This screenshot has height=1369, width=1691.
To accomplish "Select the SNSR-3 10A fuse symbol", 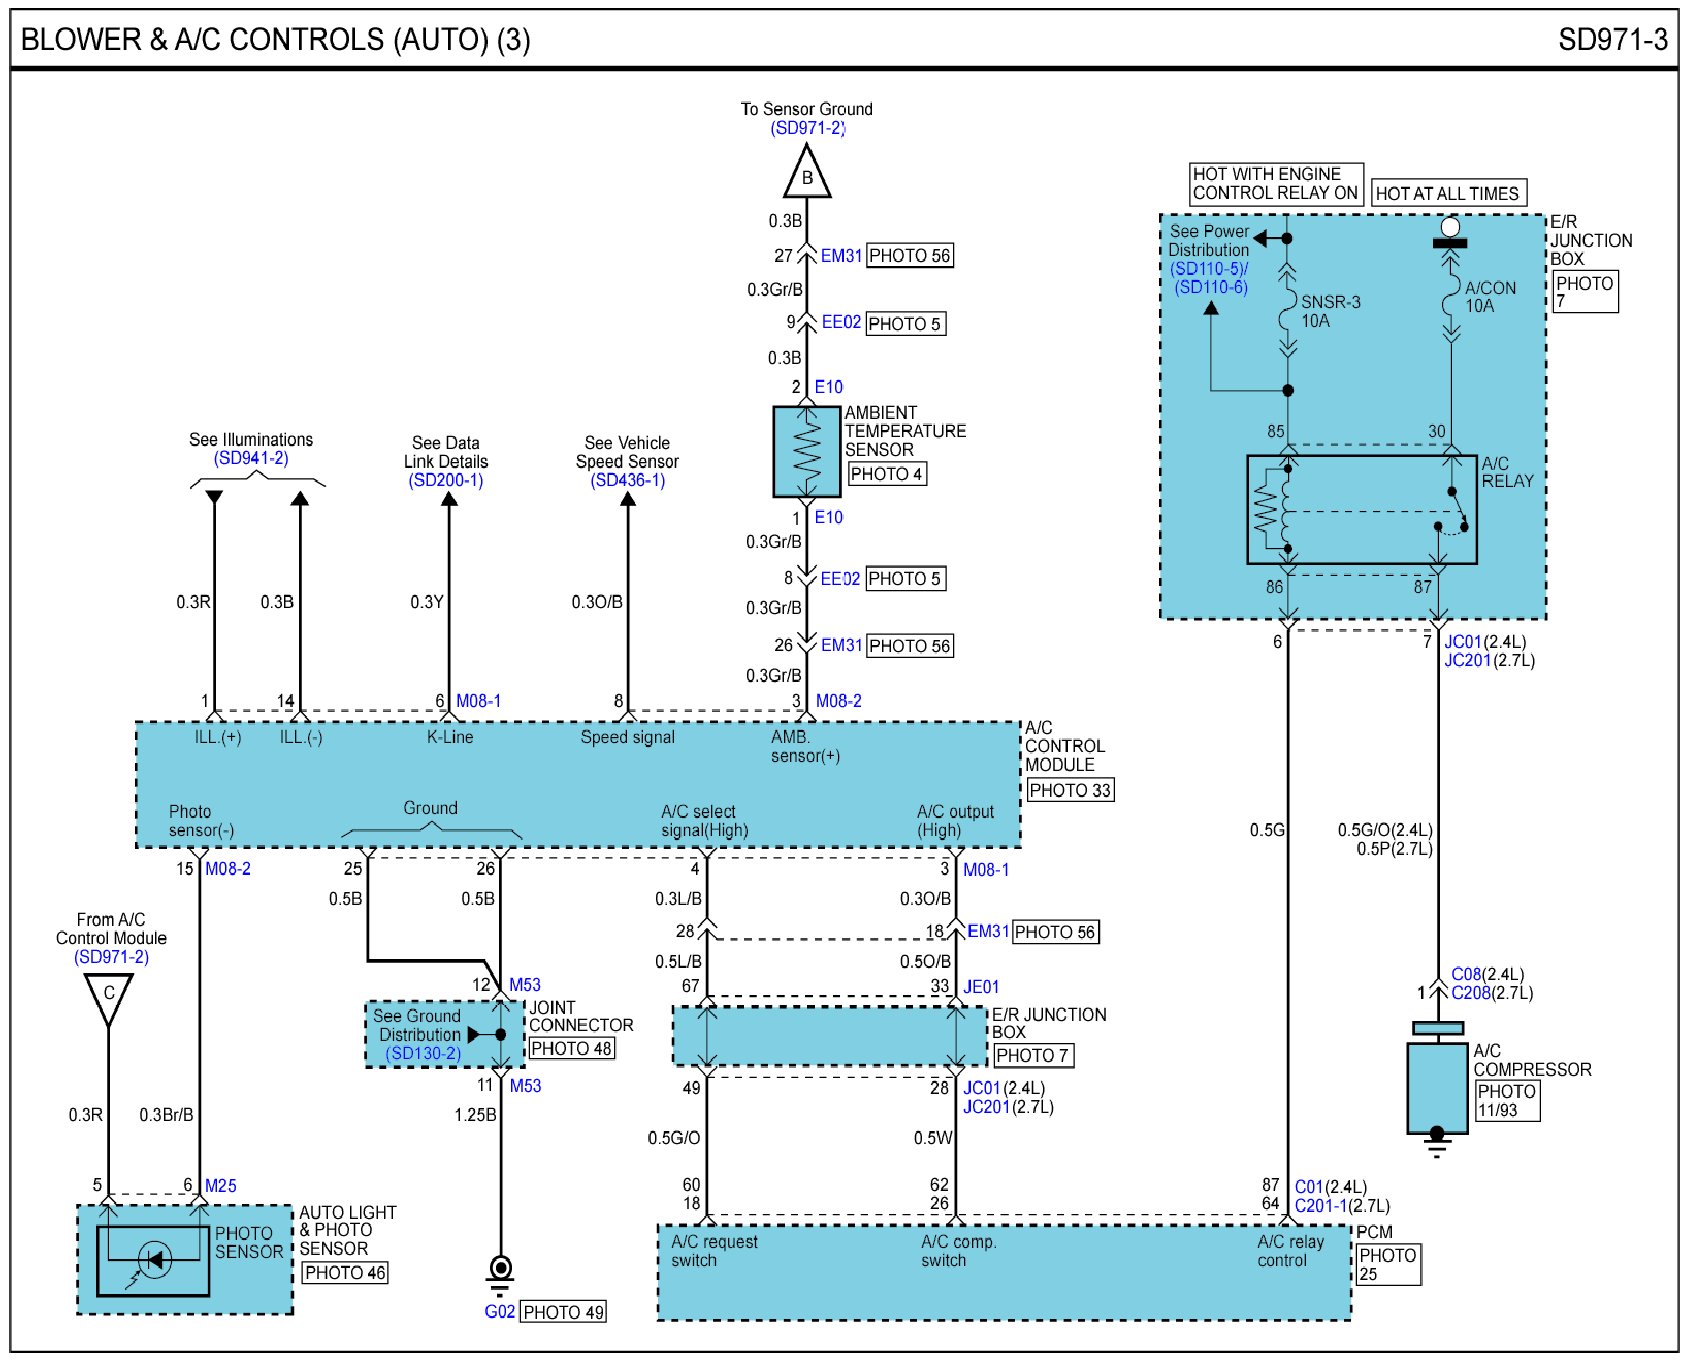I will point(1288,311).
